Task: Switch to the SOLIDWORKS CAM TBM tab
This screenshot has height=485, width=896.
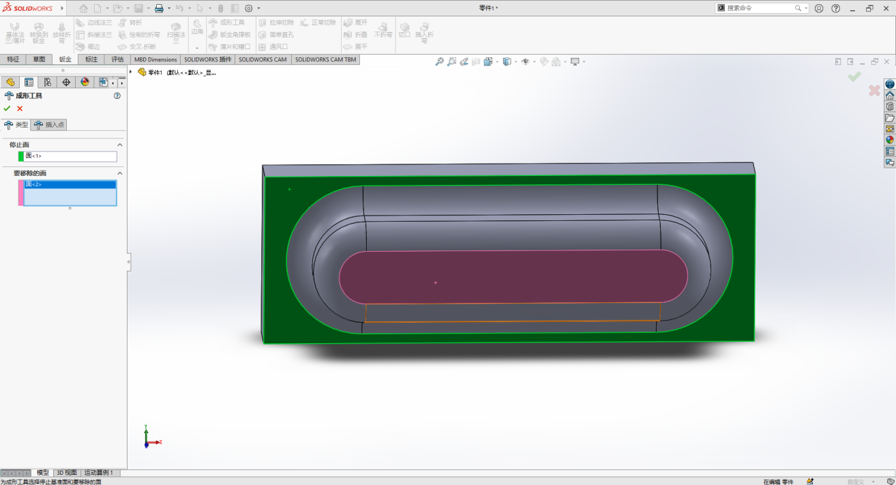Action: pyautogui.click(x=325, y=59)
